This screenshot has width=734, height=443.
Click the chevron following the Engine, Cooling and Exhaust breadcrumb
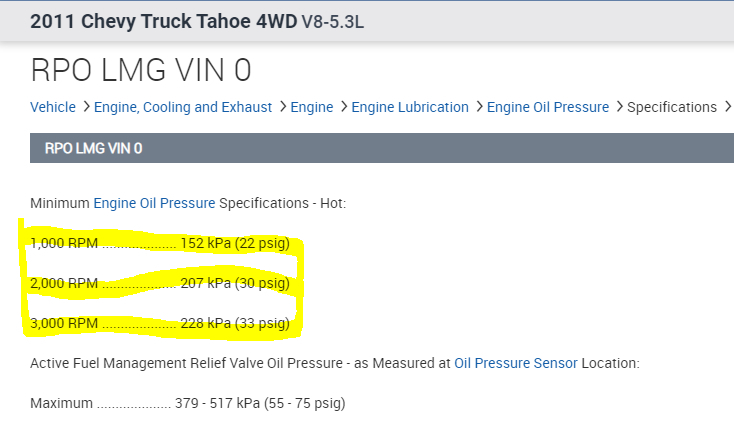[281, 107]
